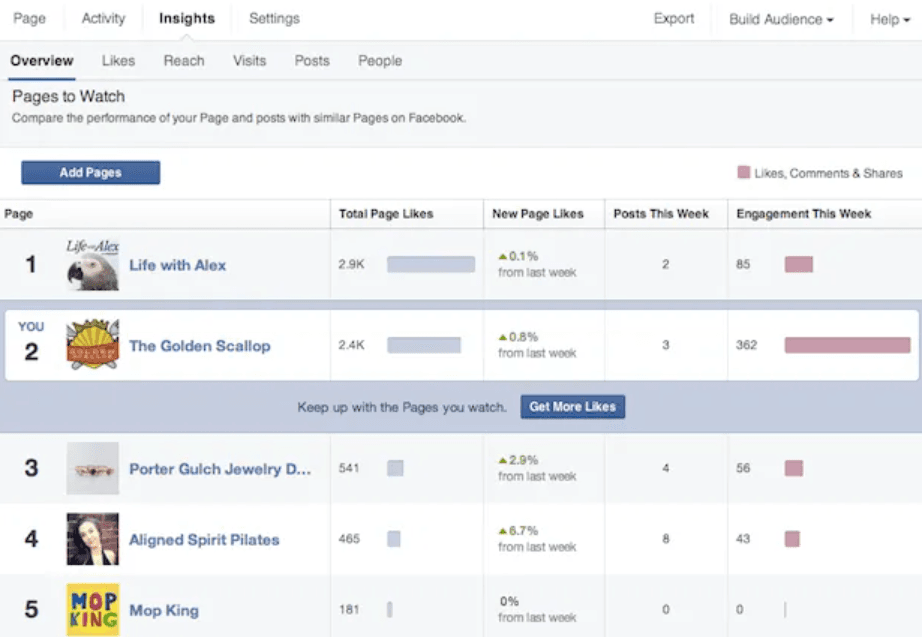Open The Golden Scallop page link

point(199,344)
